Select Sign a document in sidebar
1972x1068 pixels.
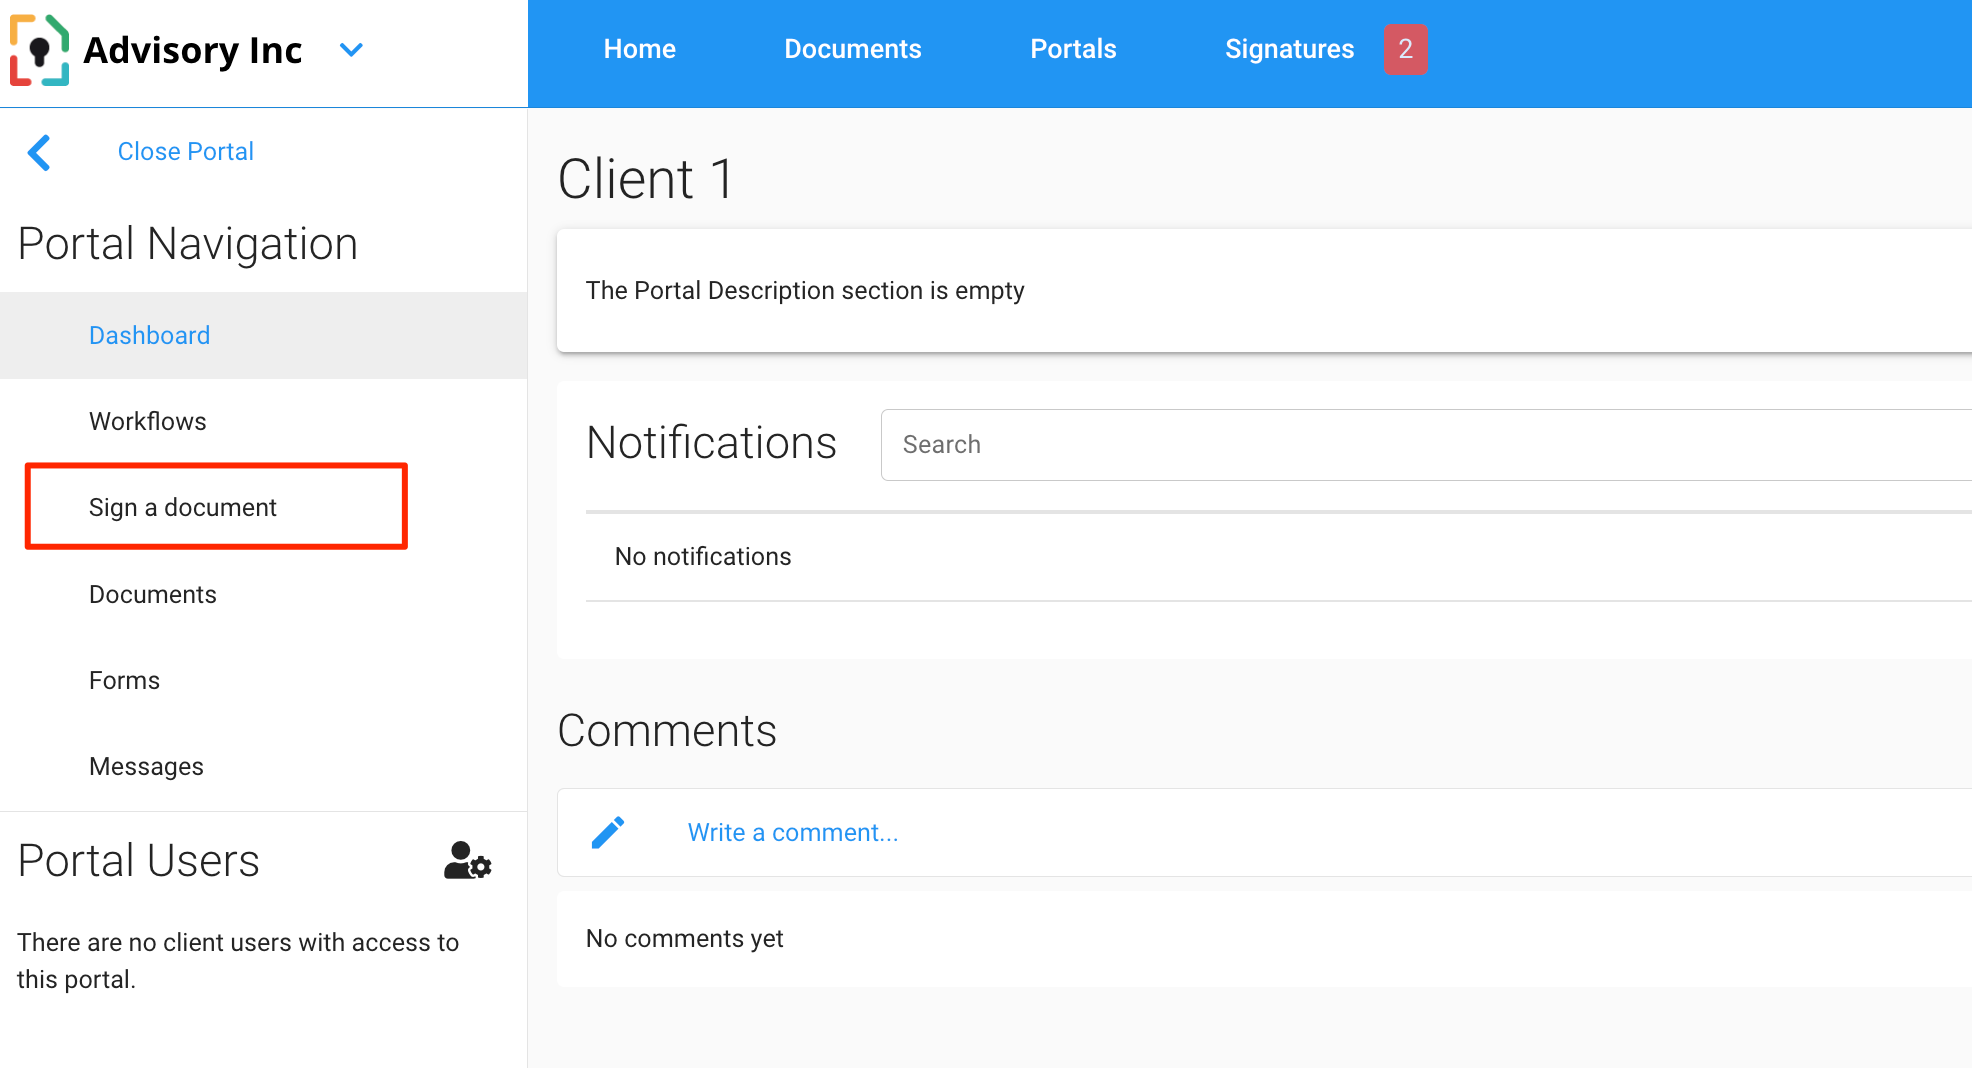pos(182,508)
